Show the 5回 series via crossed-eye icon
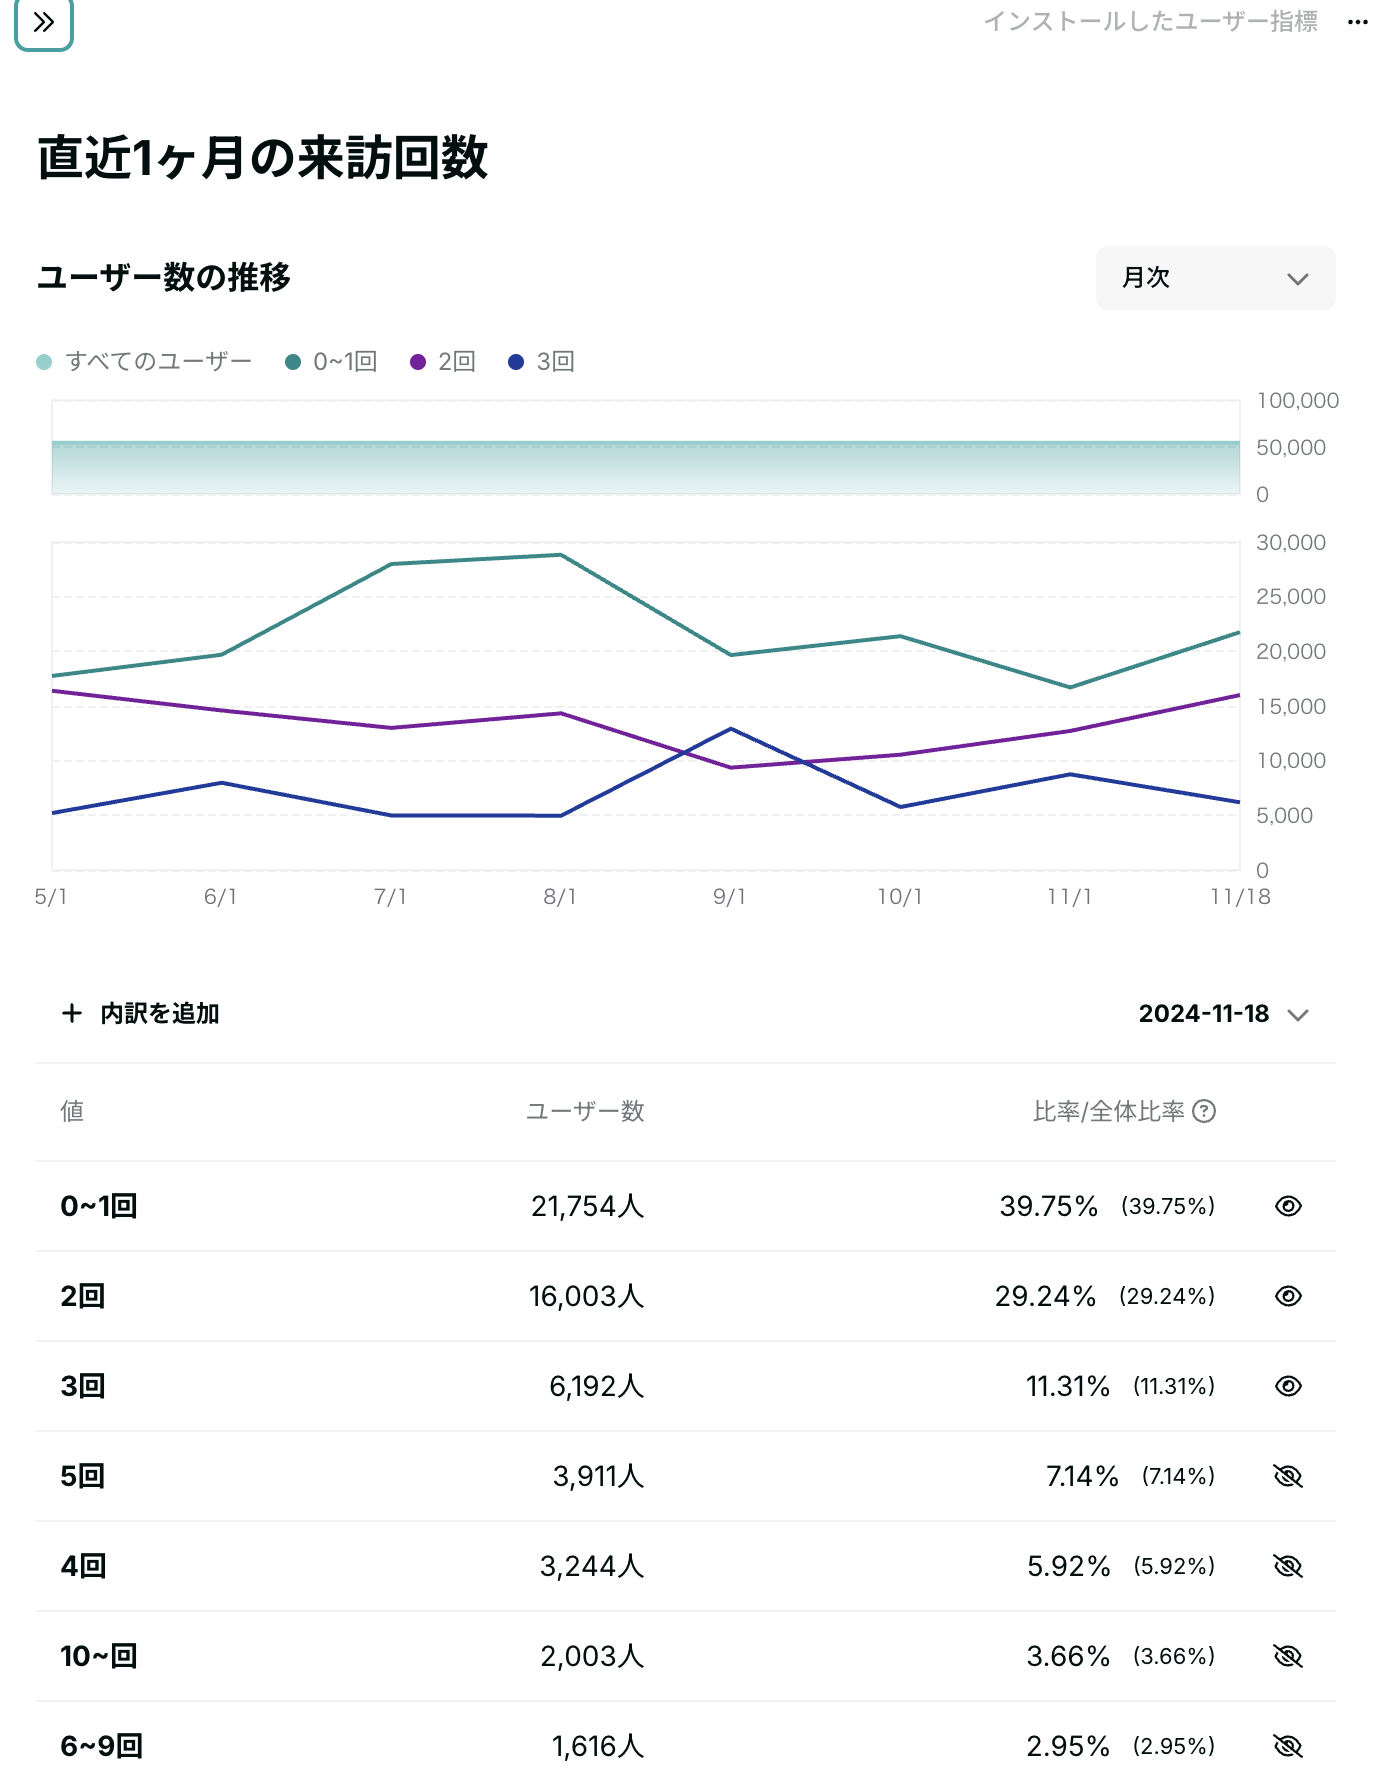This screenshot has height=1774, width=1376. click(1288, 1476)
